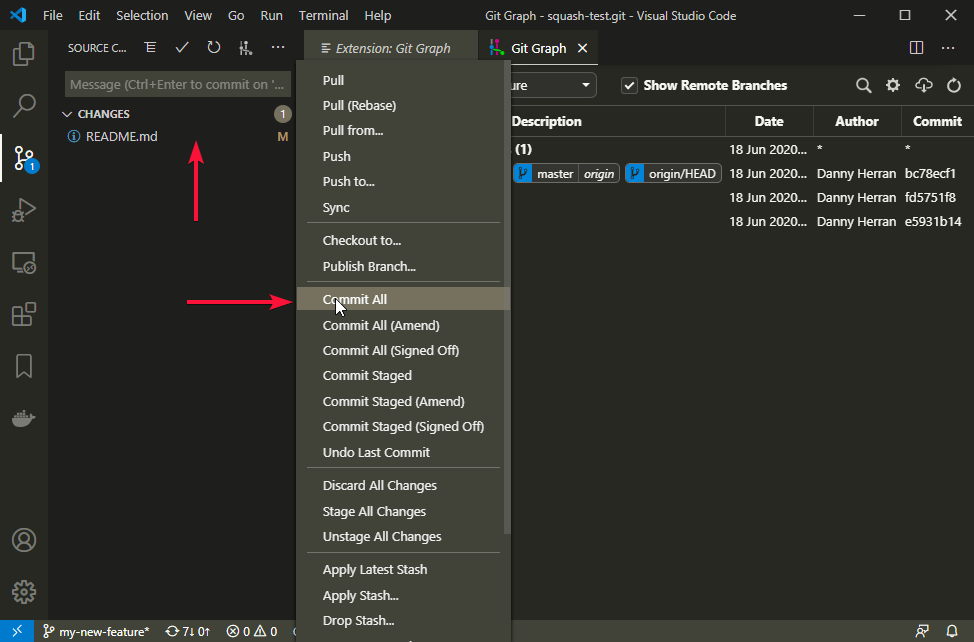Open the Extensions view
Viewport: 974px width, 642px height.
(24, 314)
